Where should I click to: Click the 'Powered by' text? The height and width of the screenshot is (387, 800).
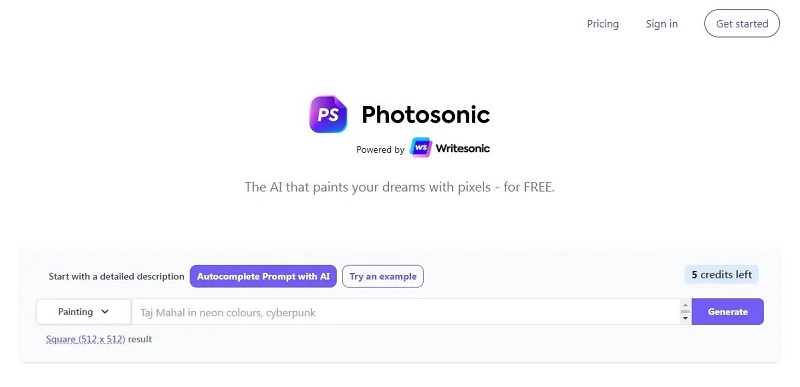(x=380, y=149)
